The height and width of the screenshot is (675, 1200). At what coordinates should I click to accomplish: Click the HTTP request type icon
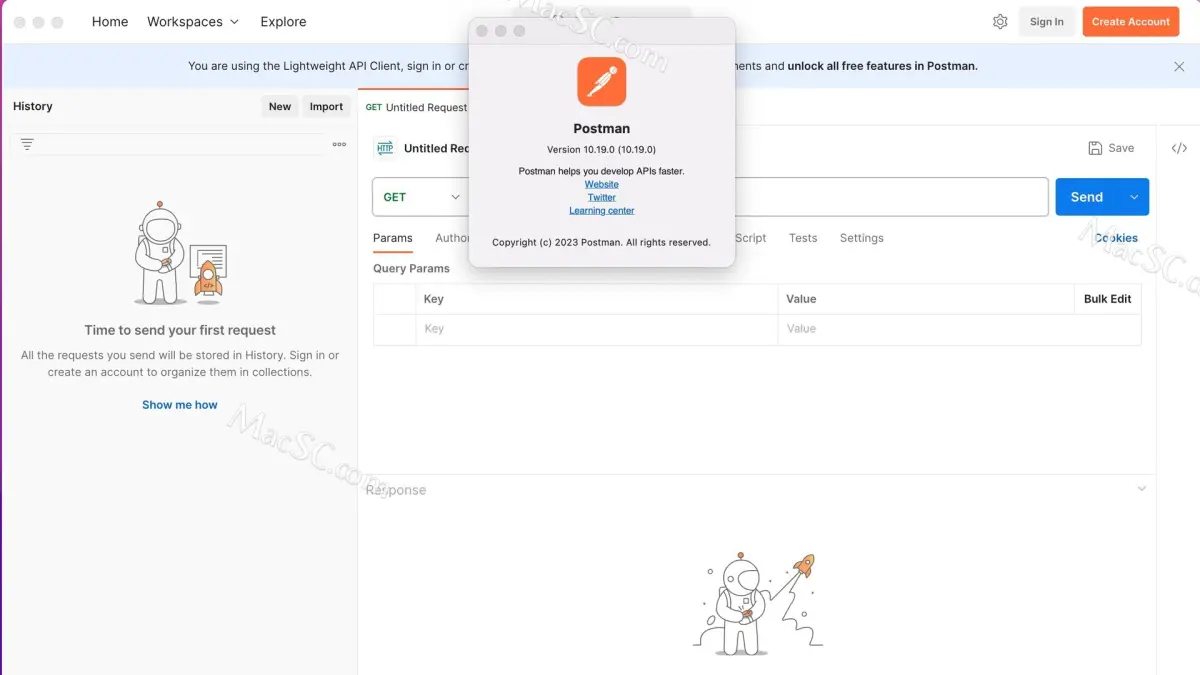click(x=385, y=148)
